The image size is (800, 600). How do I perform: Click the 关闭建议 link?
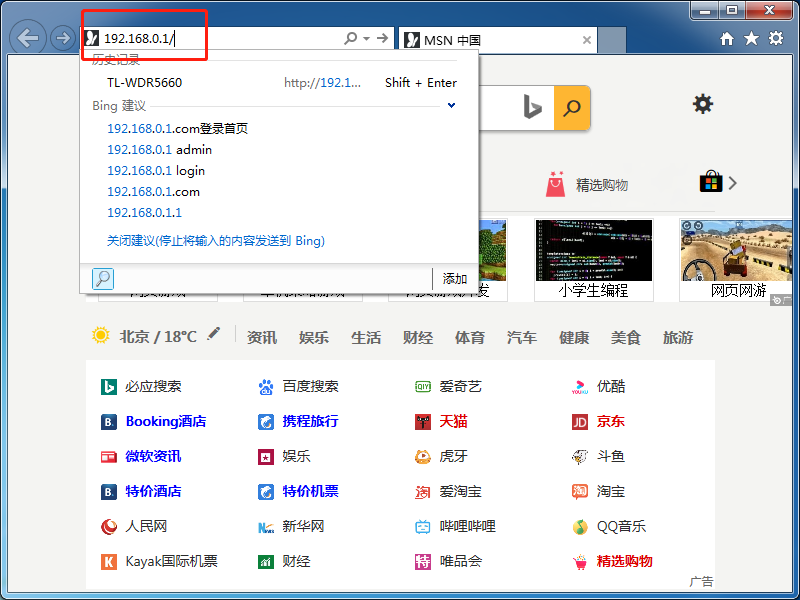[215, 240]
